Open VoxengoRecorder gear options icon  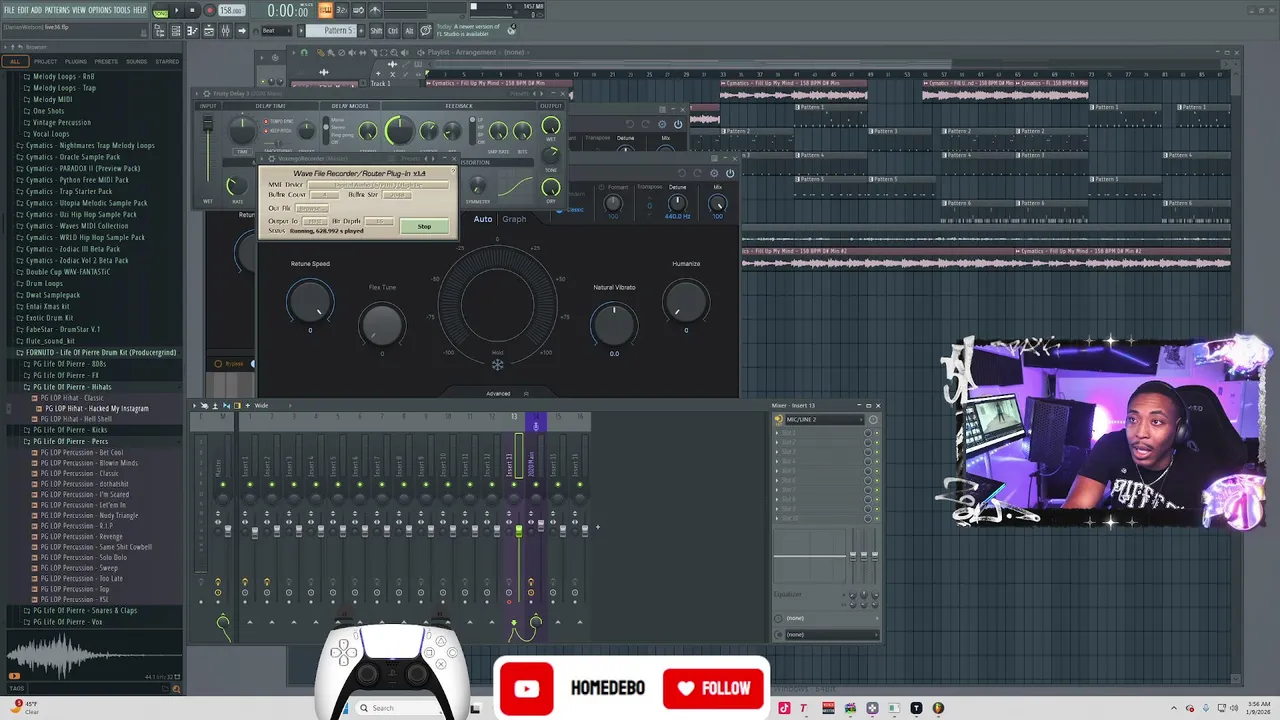point(271,158)
